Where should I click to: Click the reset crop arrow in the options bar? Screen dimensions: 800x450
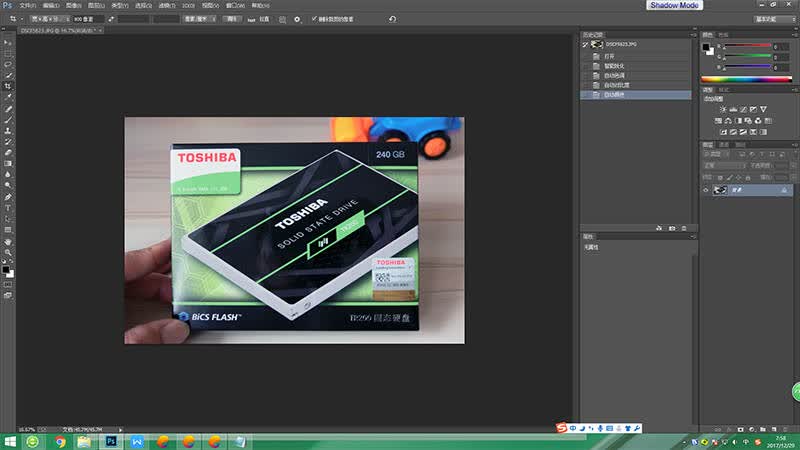coord(392,19)
